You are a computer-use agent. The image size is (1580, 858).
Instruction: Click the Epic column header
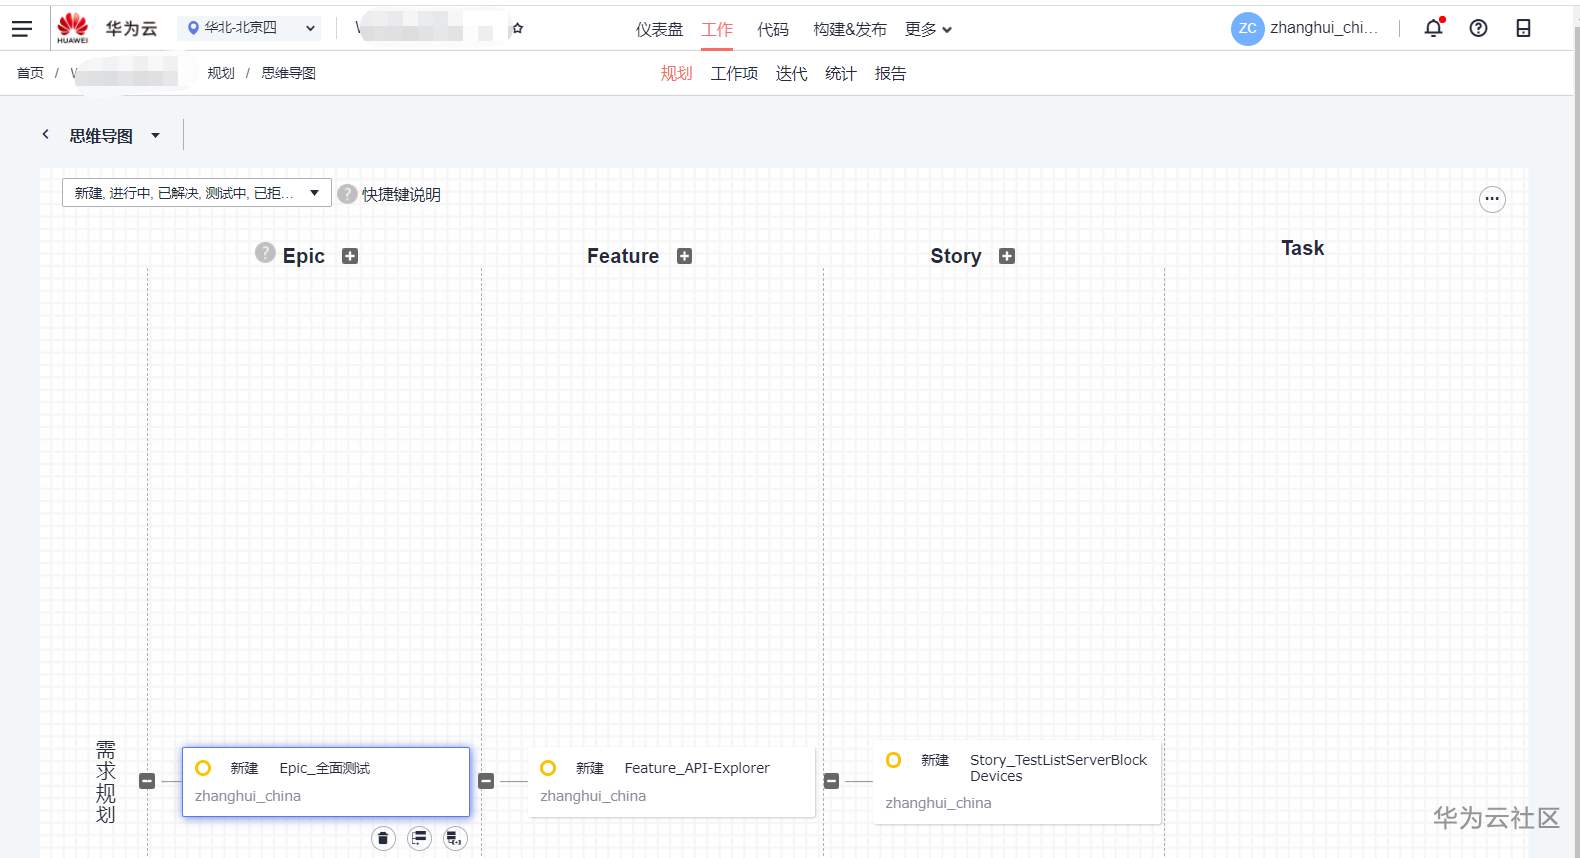[x=304, y=256]
